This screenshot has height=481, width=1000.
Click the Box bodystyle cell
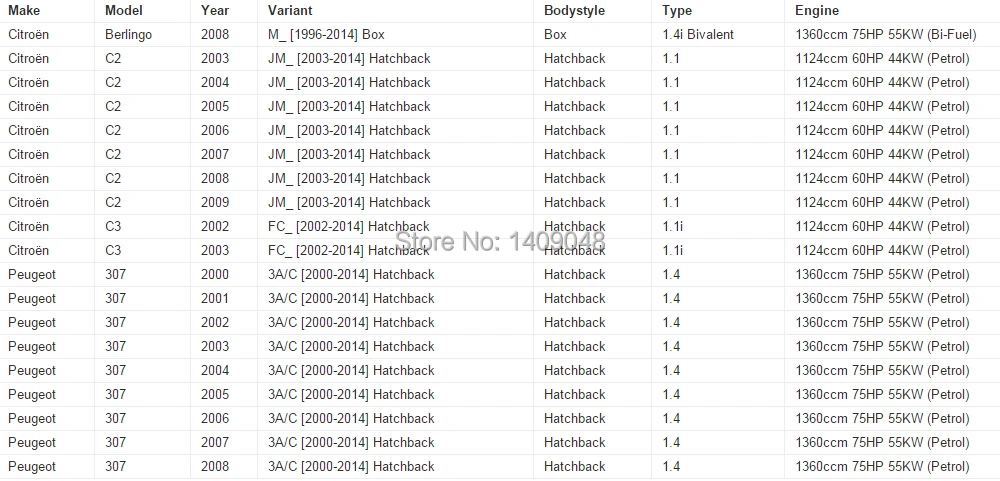(555, 34)
